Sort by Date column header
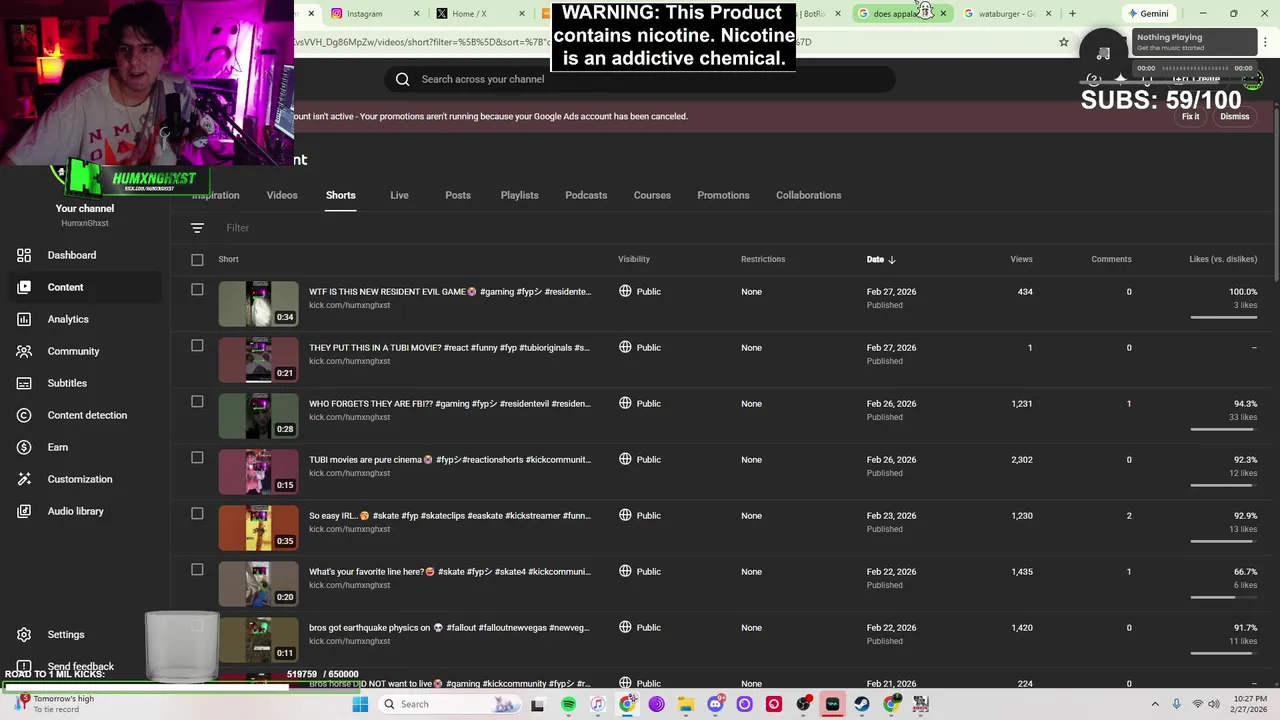This screenshot has height=720, width=1280. pyautogui.click(x=880, y=259)
